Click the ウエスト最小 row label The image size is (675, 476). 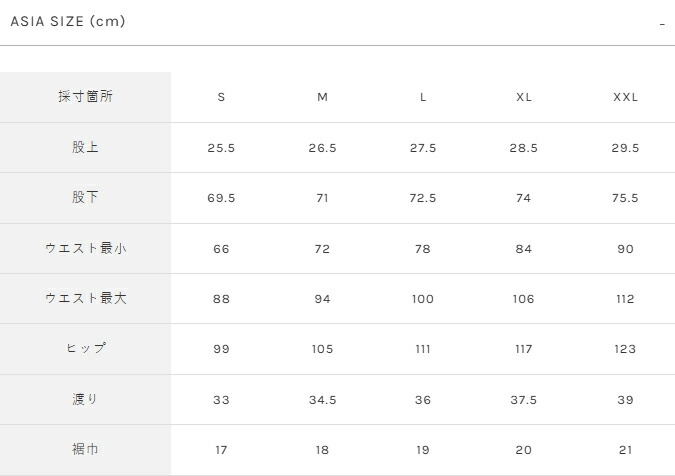pos(85,248)
